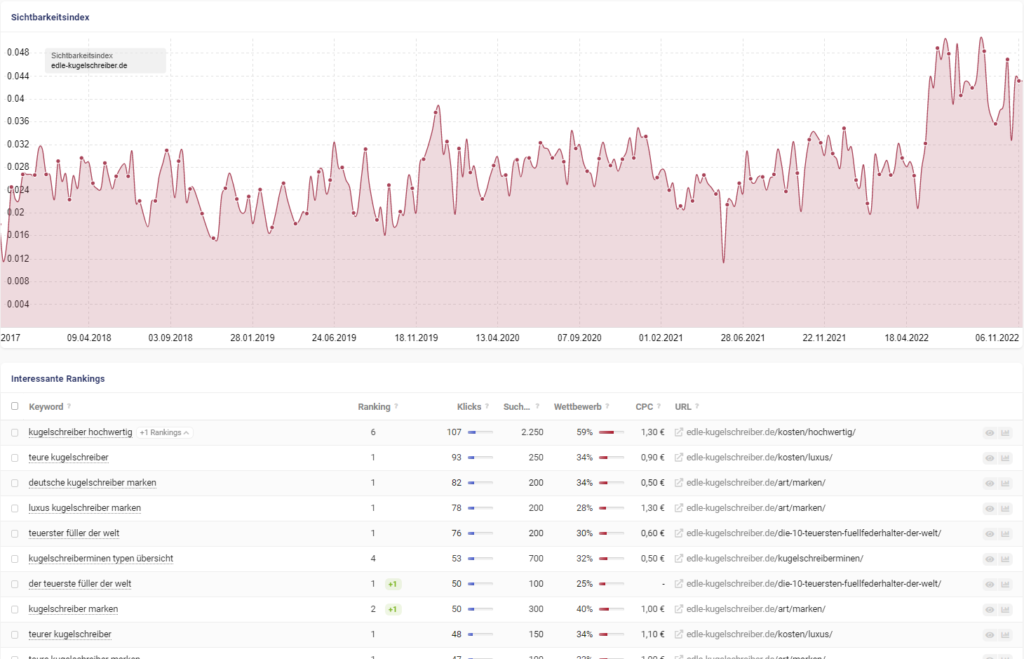Click help icon next to Keyword header
Viewport: 1024px width, 659px height.
(x=69, y=406)
